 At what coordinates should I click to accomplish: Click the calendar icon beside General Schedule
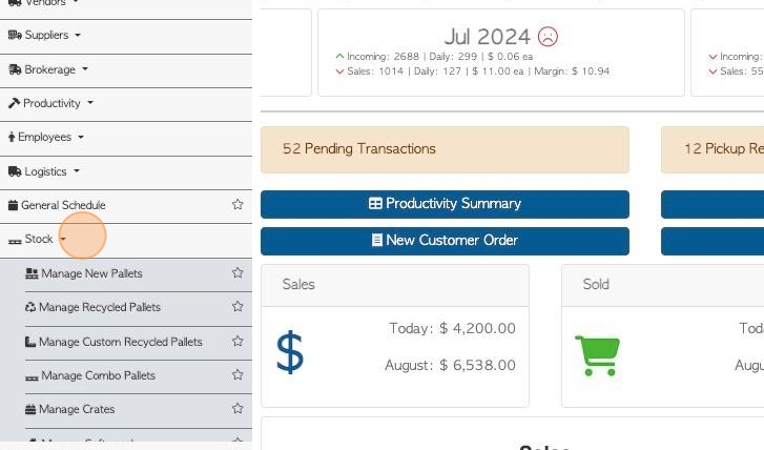pyautogui.click(x=13, y=205)
